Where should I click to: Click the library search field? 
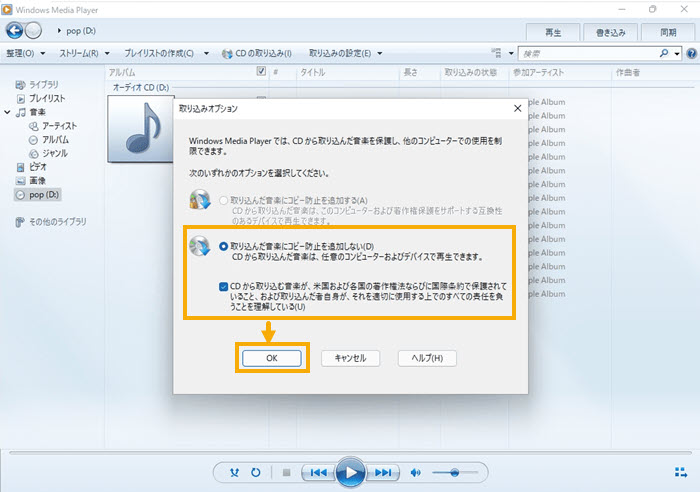point(588,54)
